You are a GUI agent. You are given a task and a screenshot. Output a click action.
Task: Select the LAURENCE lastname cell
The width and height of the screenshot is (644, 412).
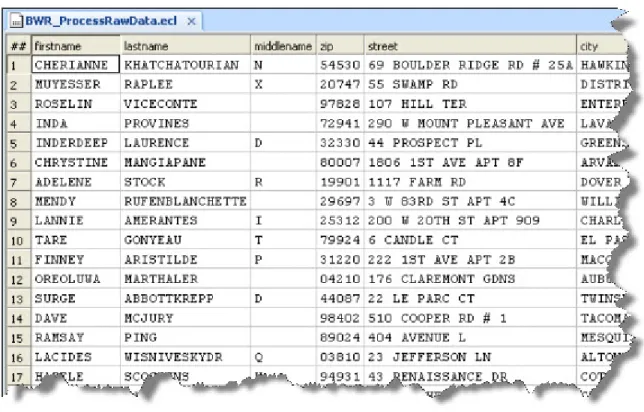[x=186, y=143]
